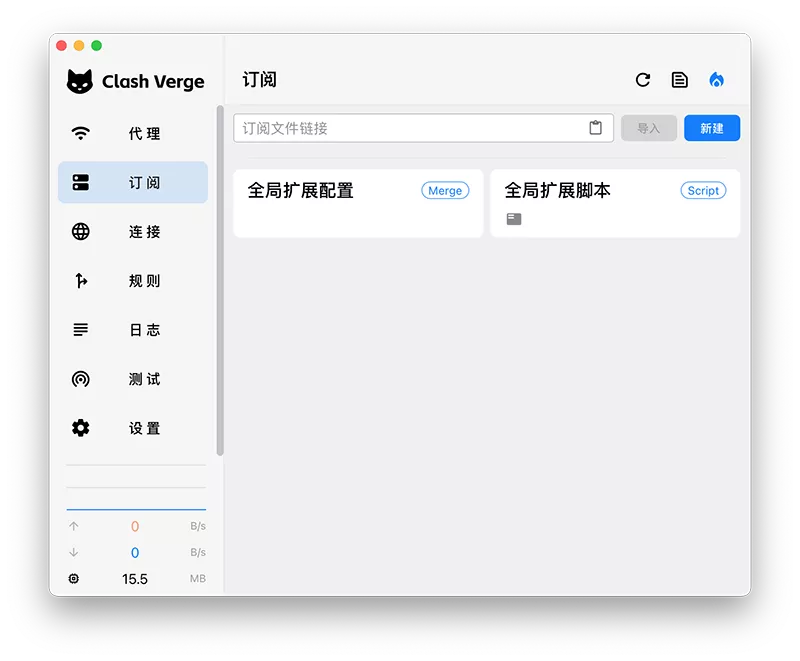This screenshot has height=661, width=800.
Task: Click the memory chip usage icon
Action: (73, 578)
